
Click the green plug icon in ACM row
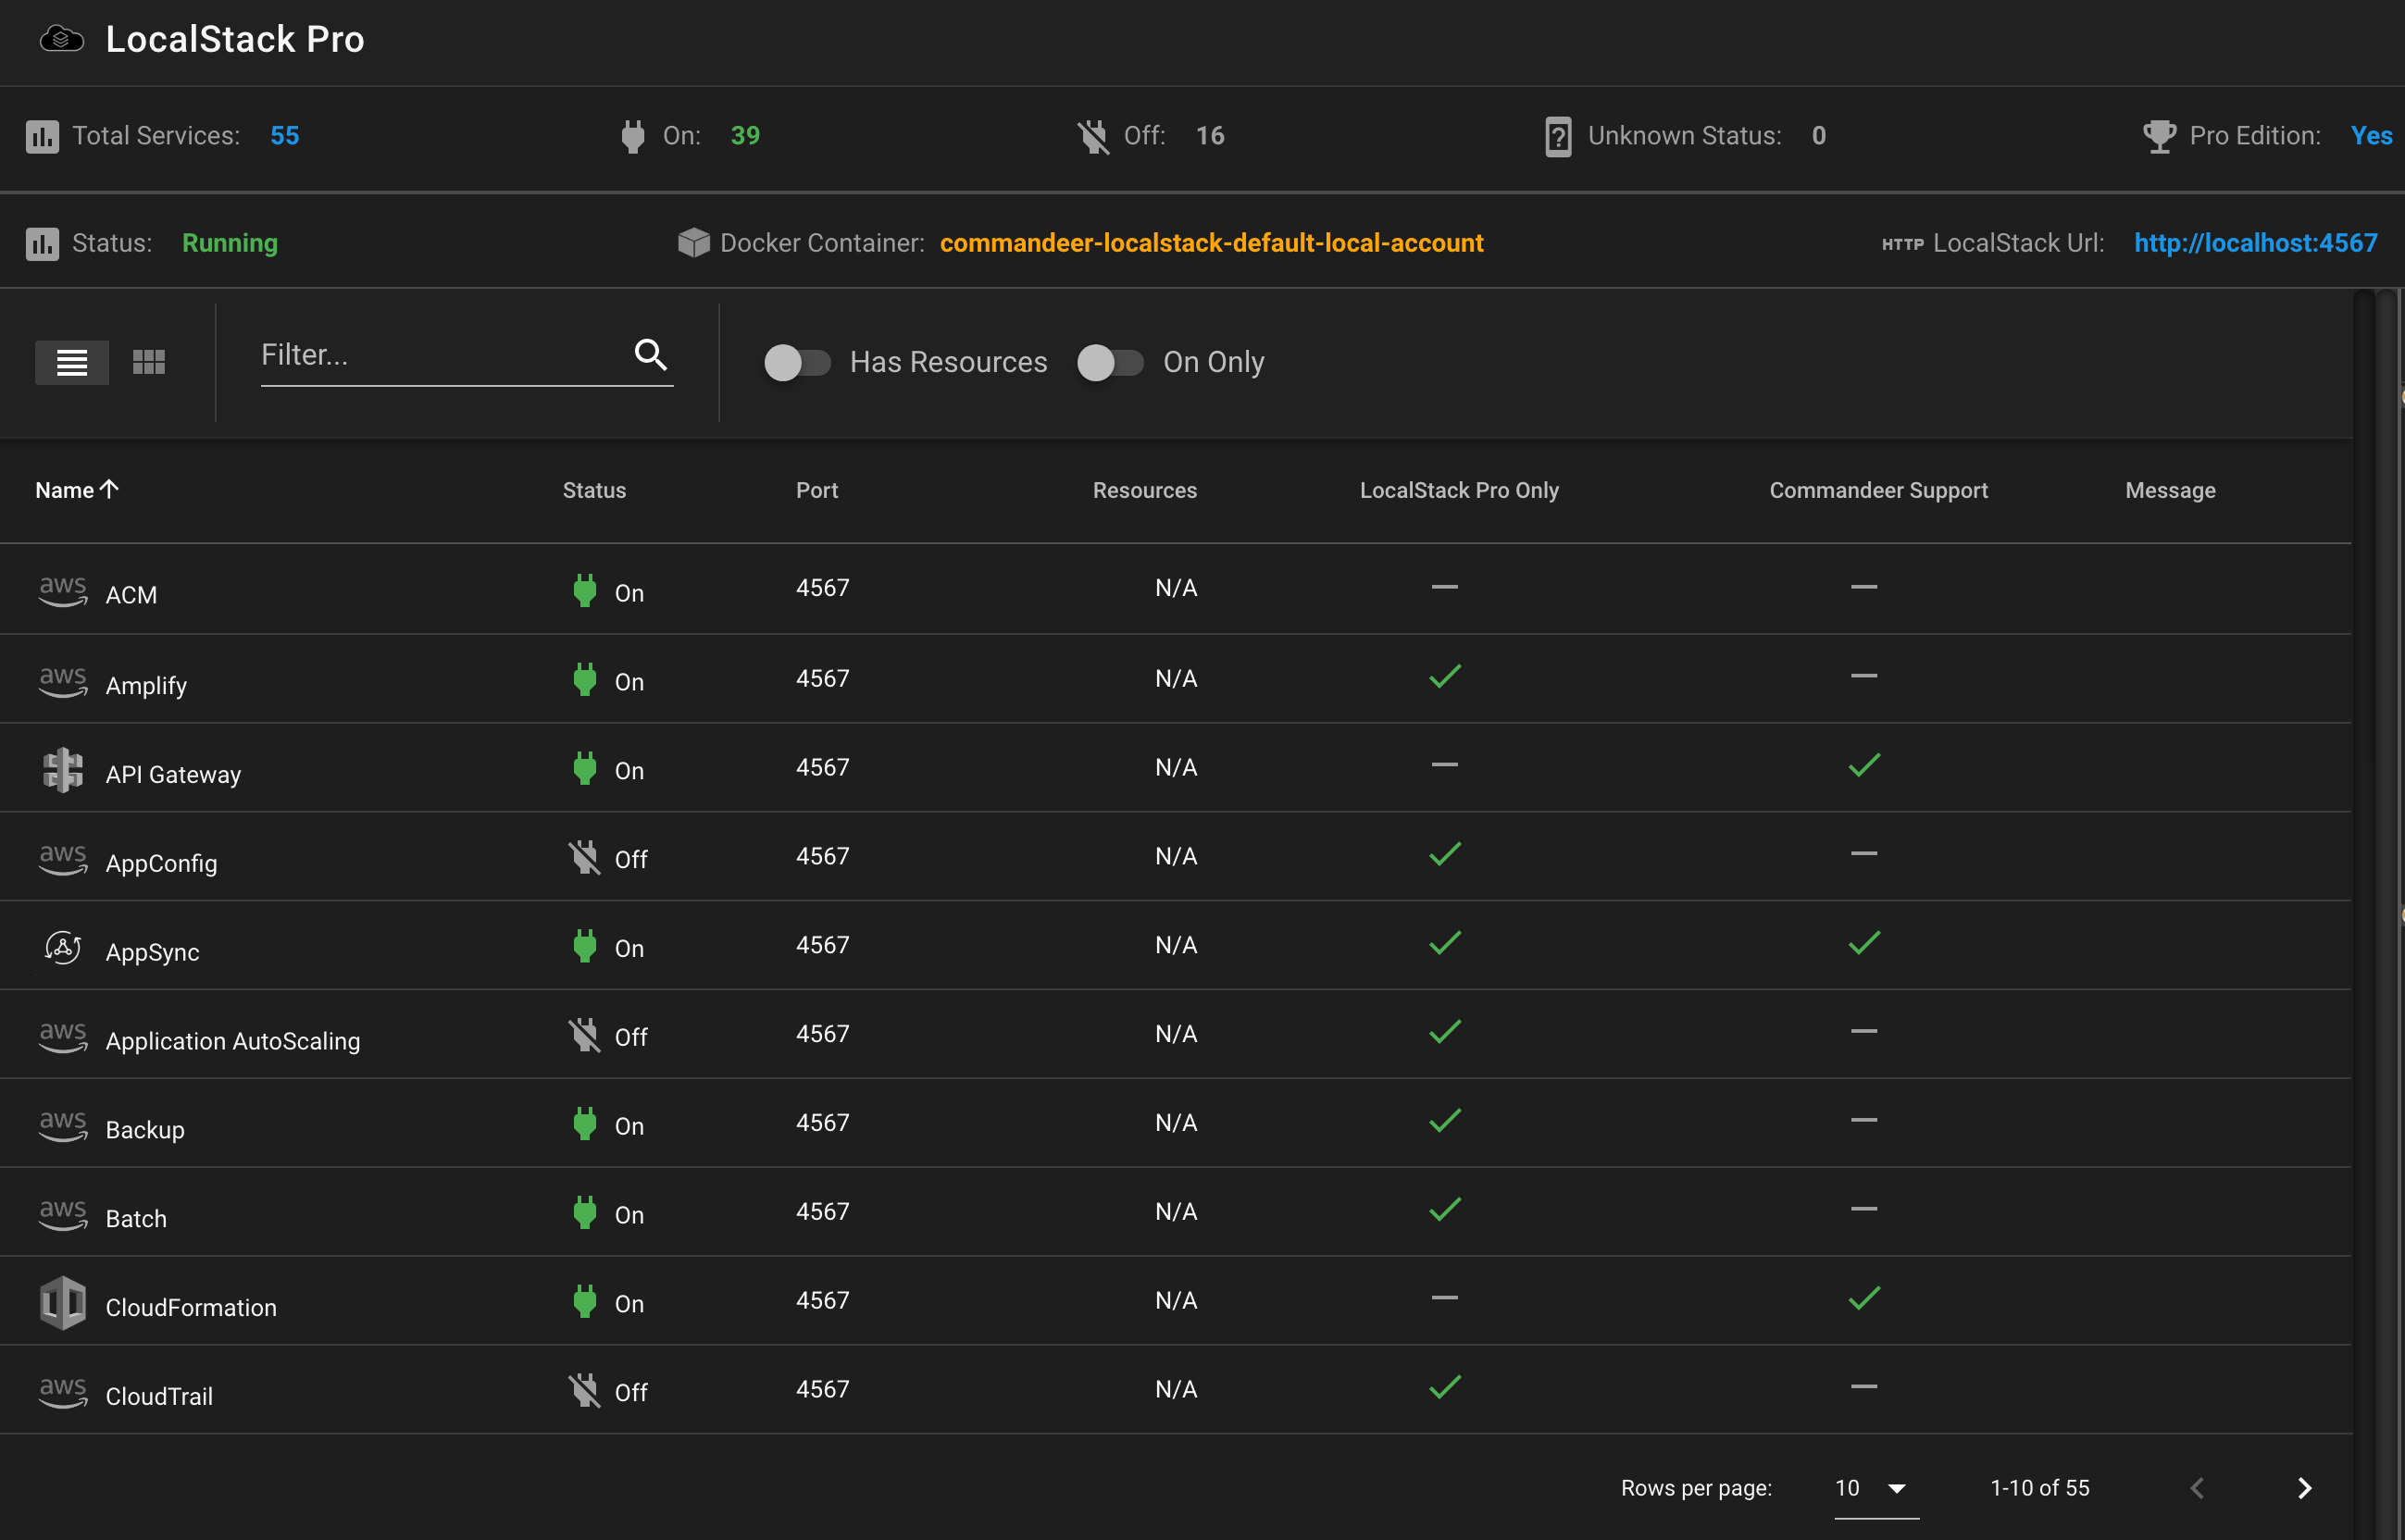click(585, 590)
